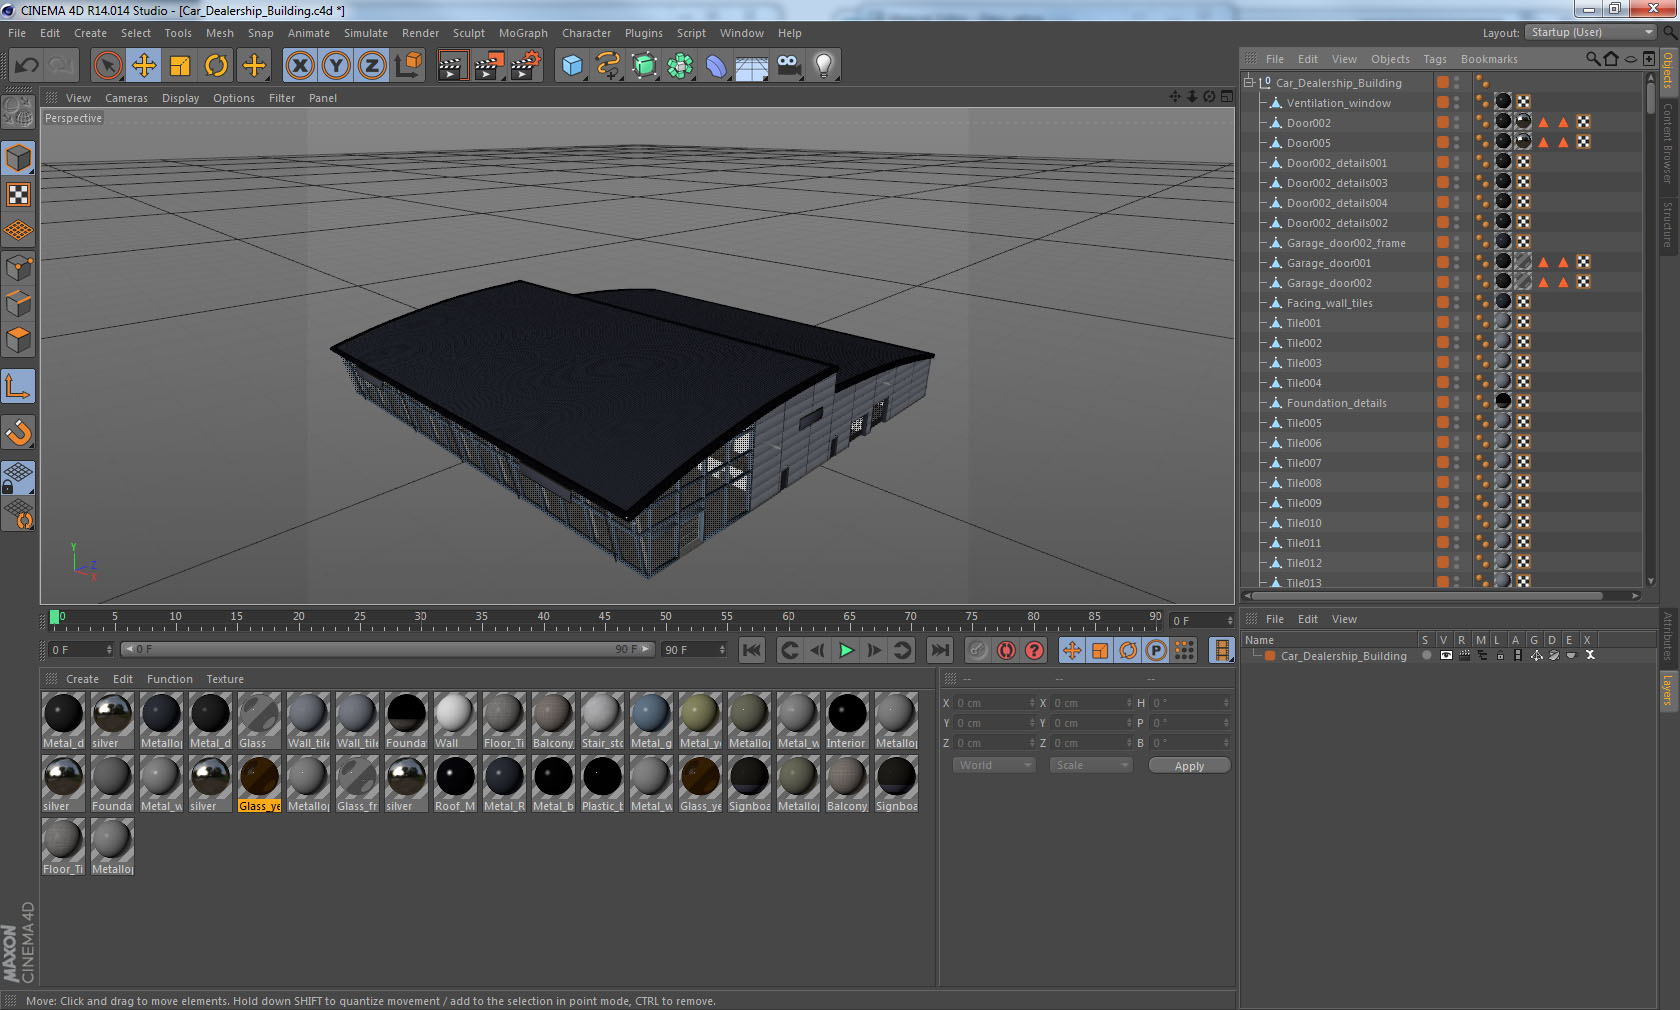Toggle the Z axis lock
The height and width of the screenshot is (1010, 1680).
coord(372,66)
